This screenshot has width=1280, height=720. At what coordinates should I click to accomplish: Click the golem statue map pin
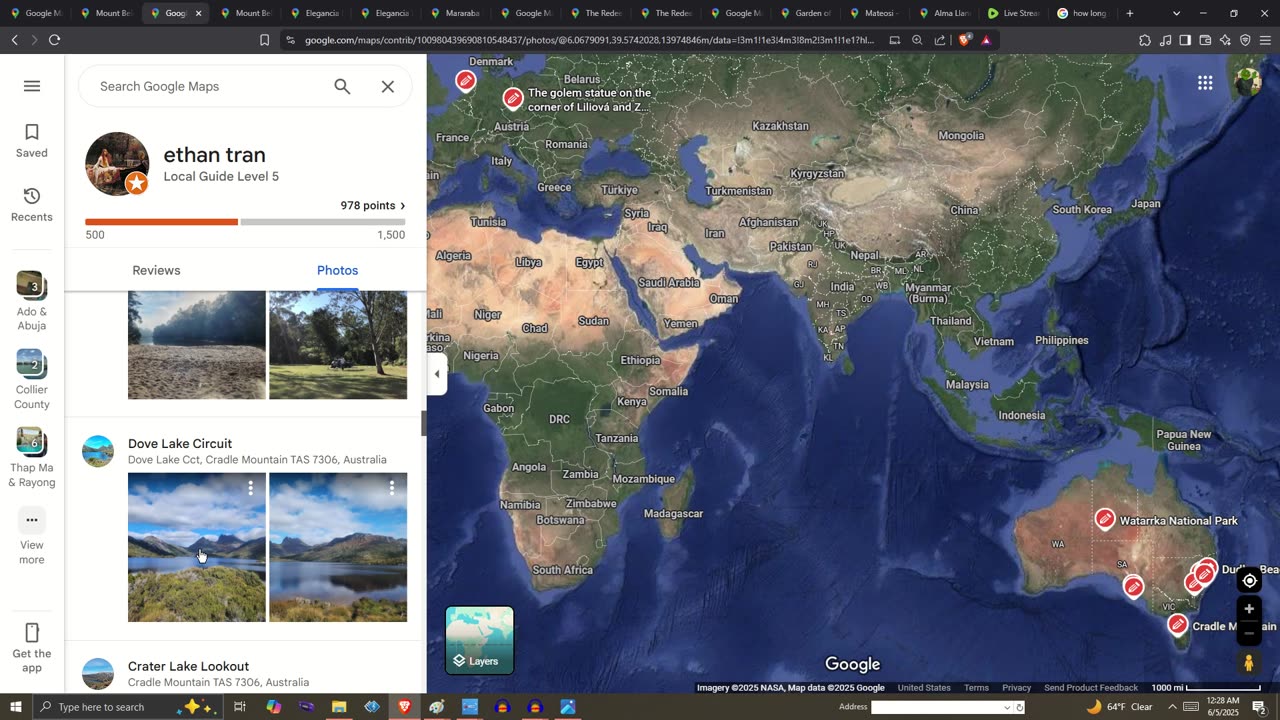(x=513, y=98)
